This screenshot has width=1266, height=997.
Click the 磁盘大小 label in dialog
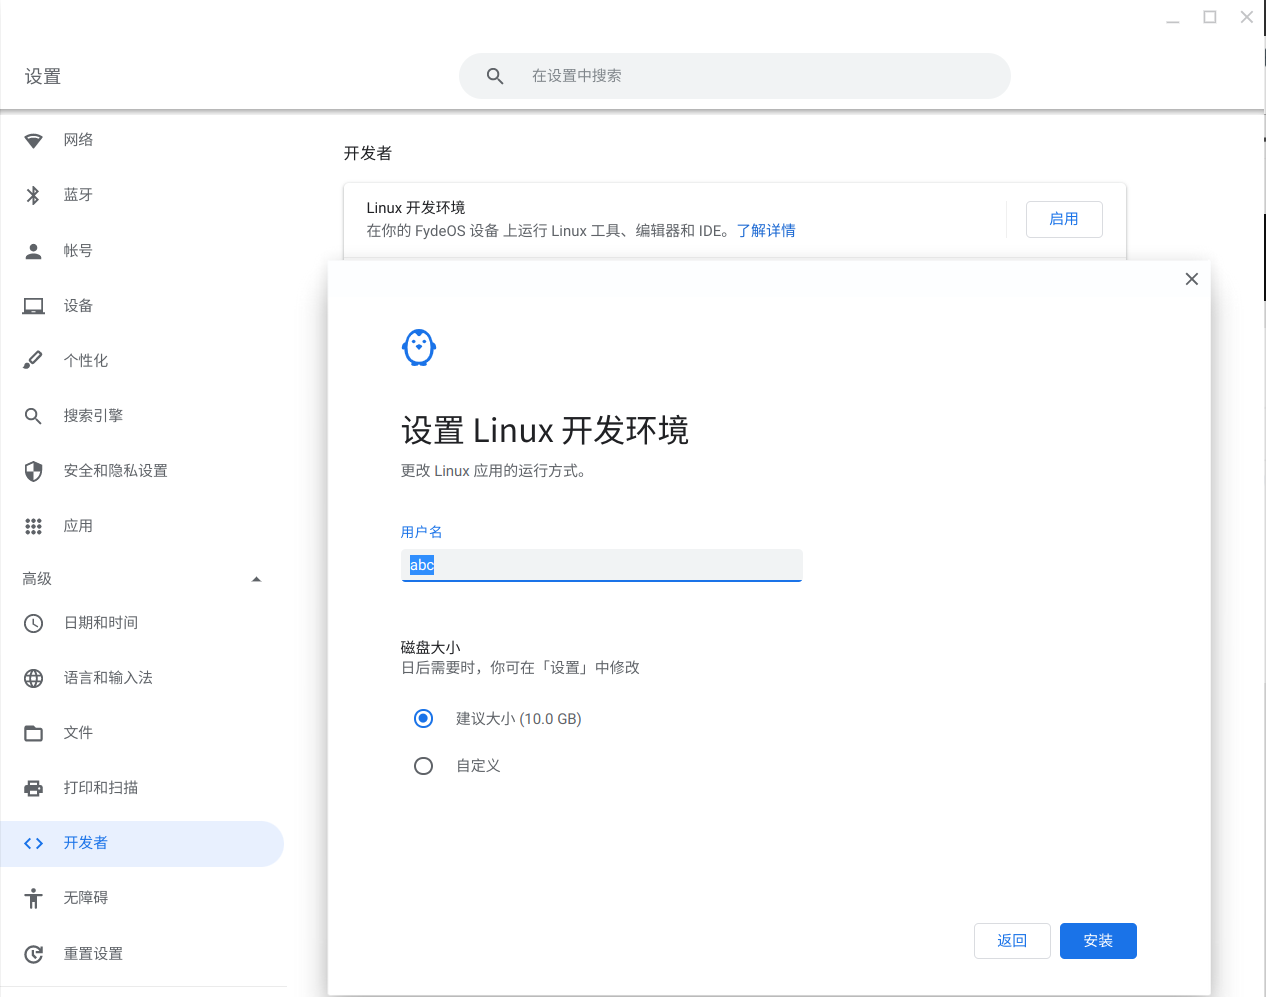click(x=431, y=647)
